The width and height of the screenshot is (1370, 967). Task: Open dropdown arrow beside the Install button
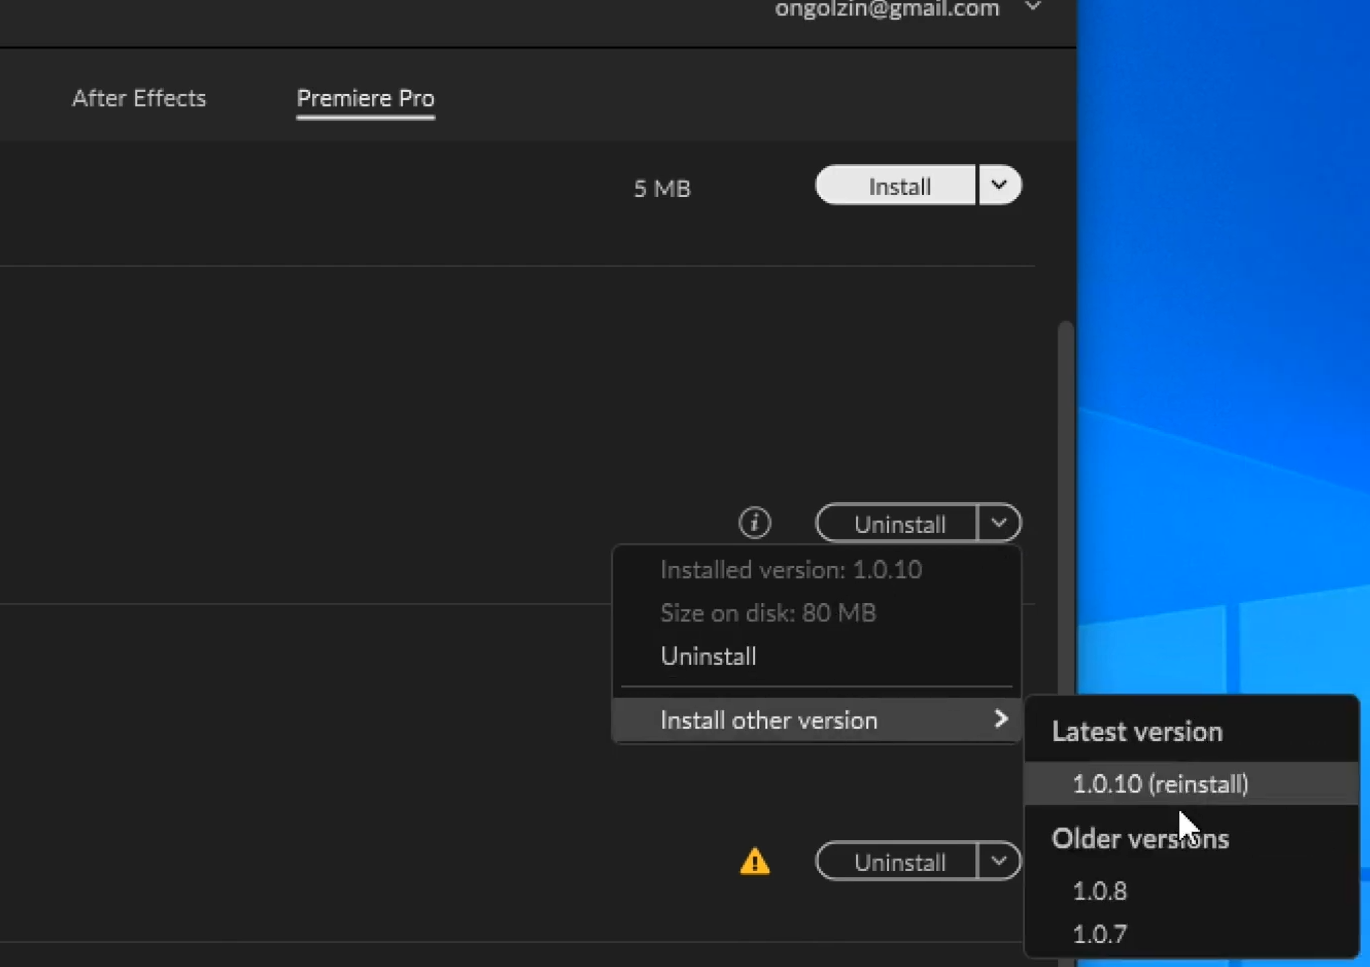(x=999, y=186)
